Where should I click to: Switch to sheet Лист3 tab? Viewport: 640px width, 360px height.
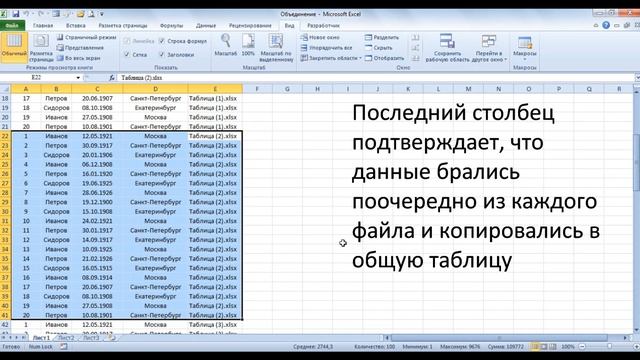91,338
